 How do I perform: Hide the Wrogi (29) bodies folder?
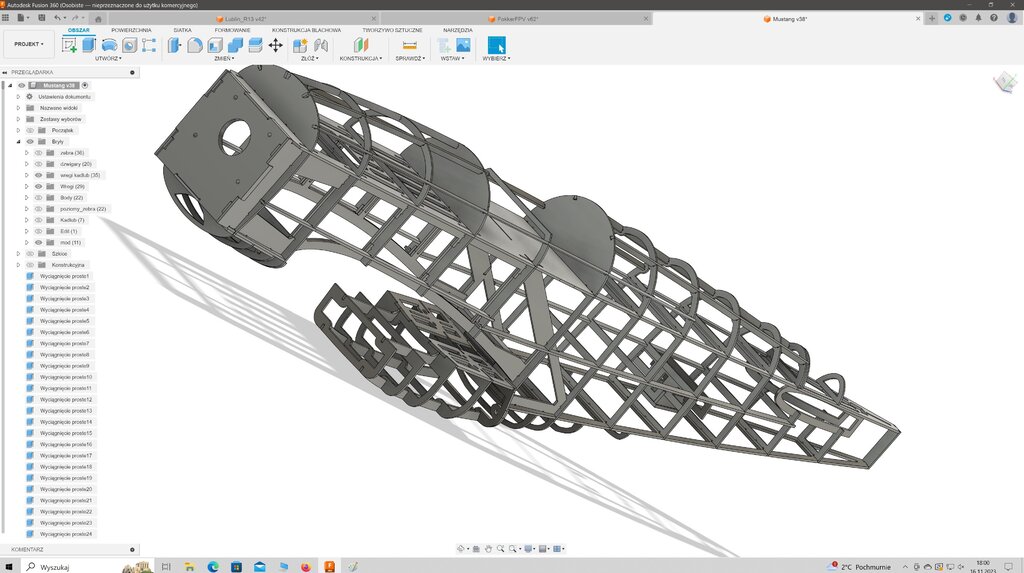pos(39,186)
